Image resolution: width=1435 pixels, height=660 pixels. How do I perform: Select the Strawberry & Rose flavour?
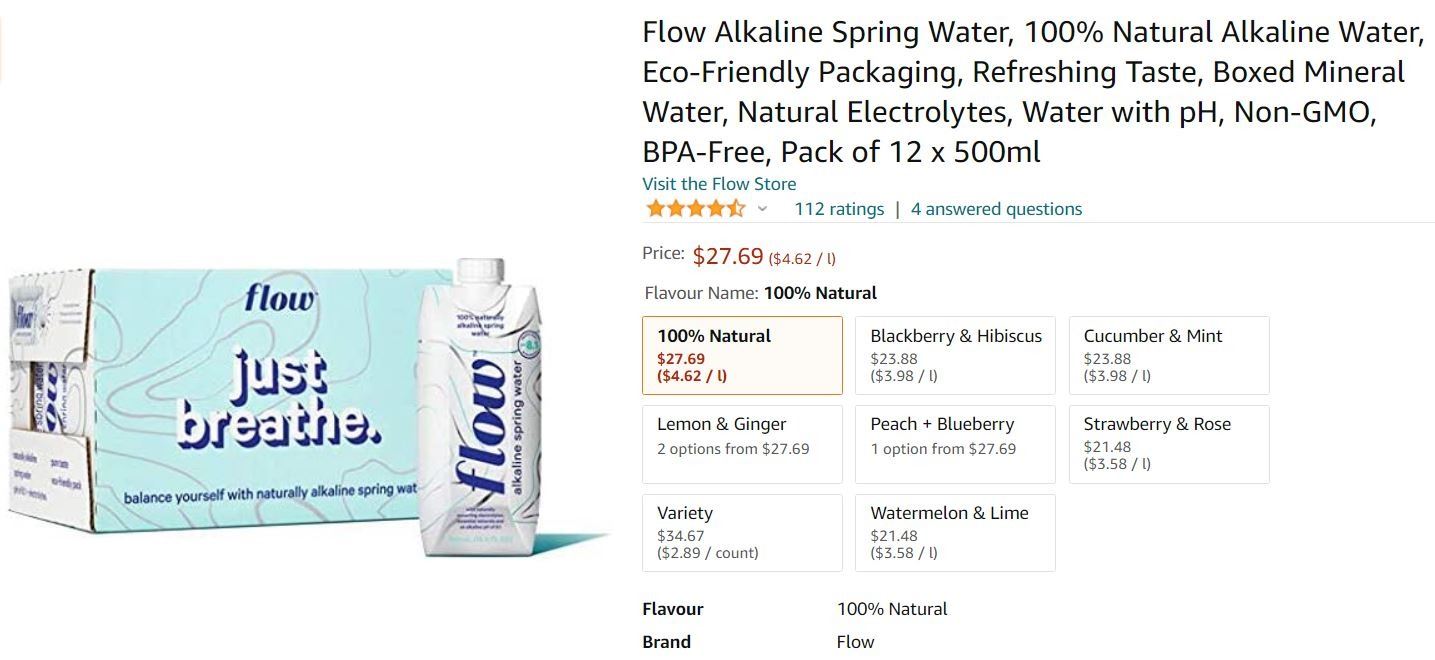[1168, 443]
